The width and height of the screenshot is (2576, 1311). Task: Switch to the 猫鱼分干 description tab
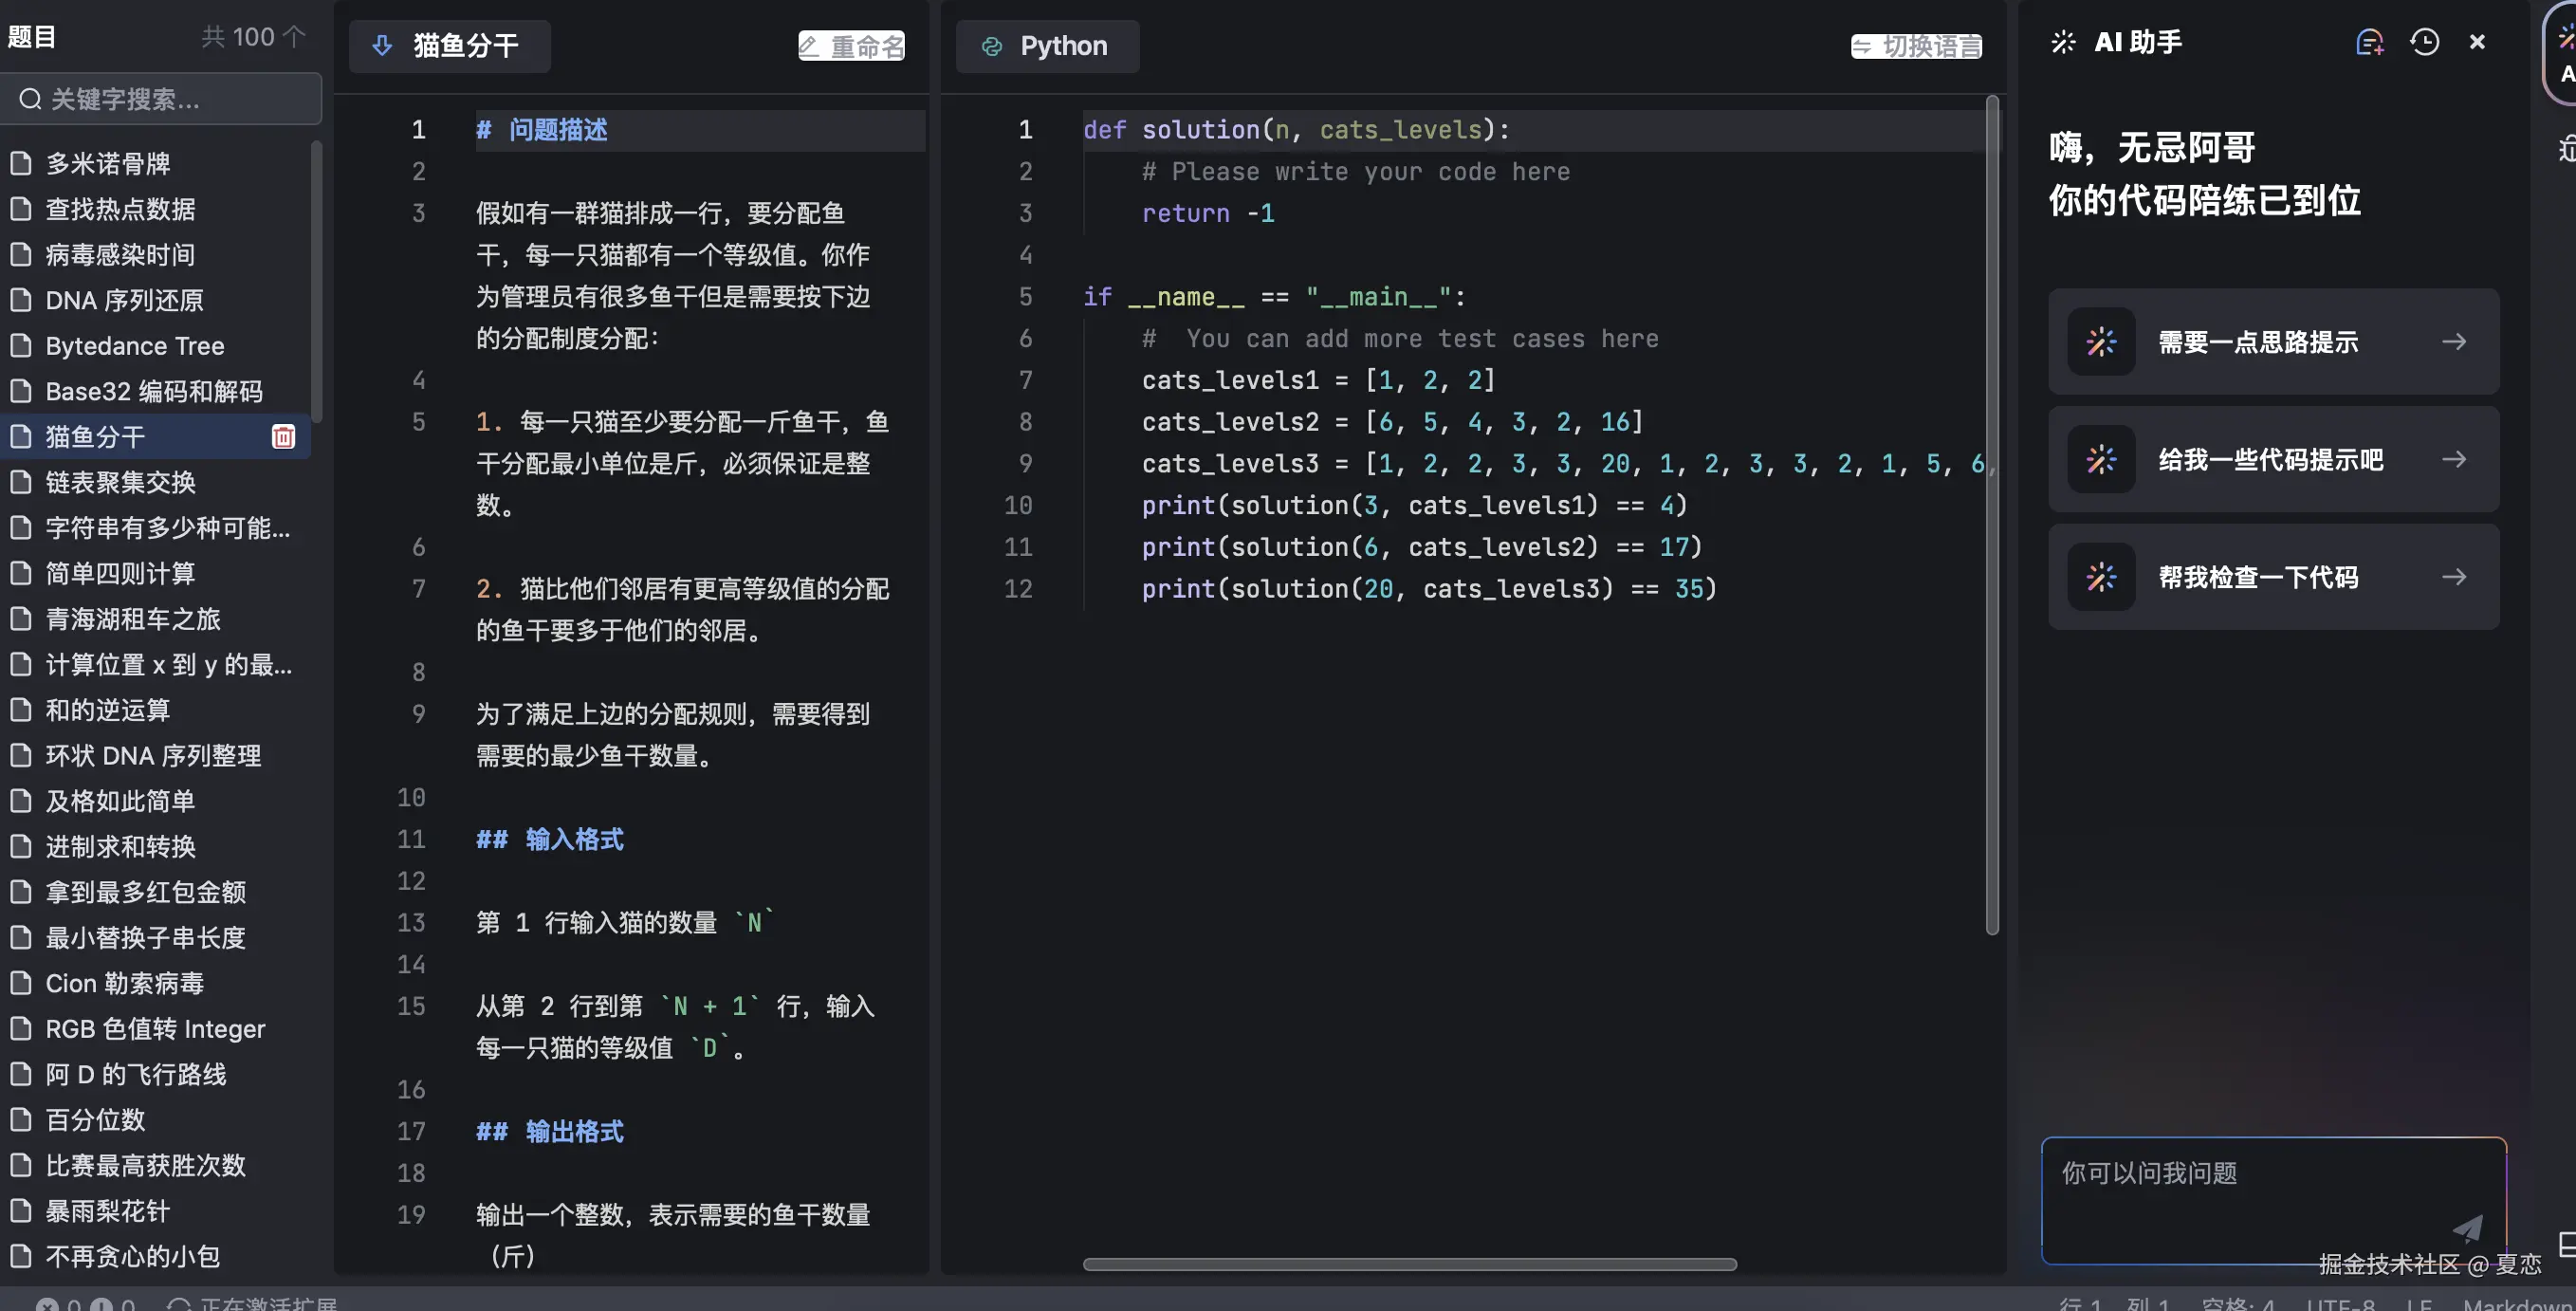[x=465, y=46]
